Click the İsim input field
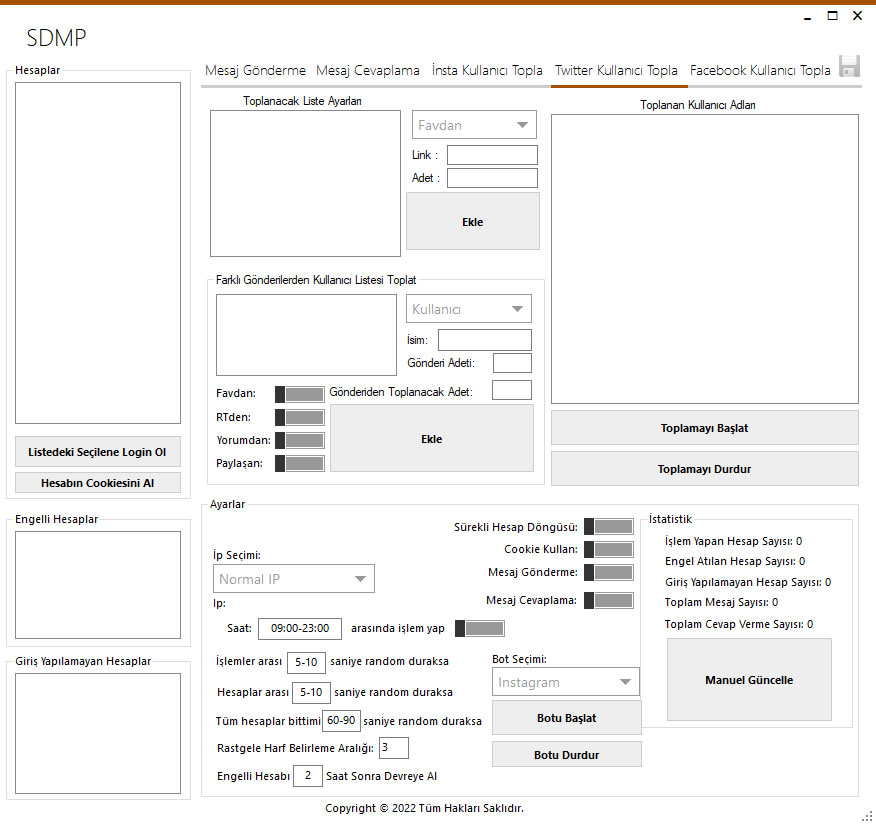 485,340
